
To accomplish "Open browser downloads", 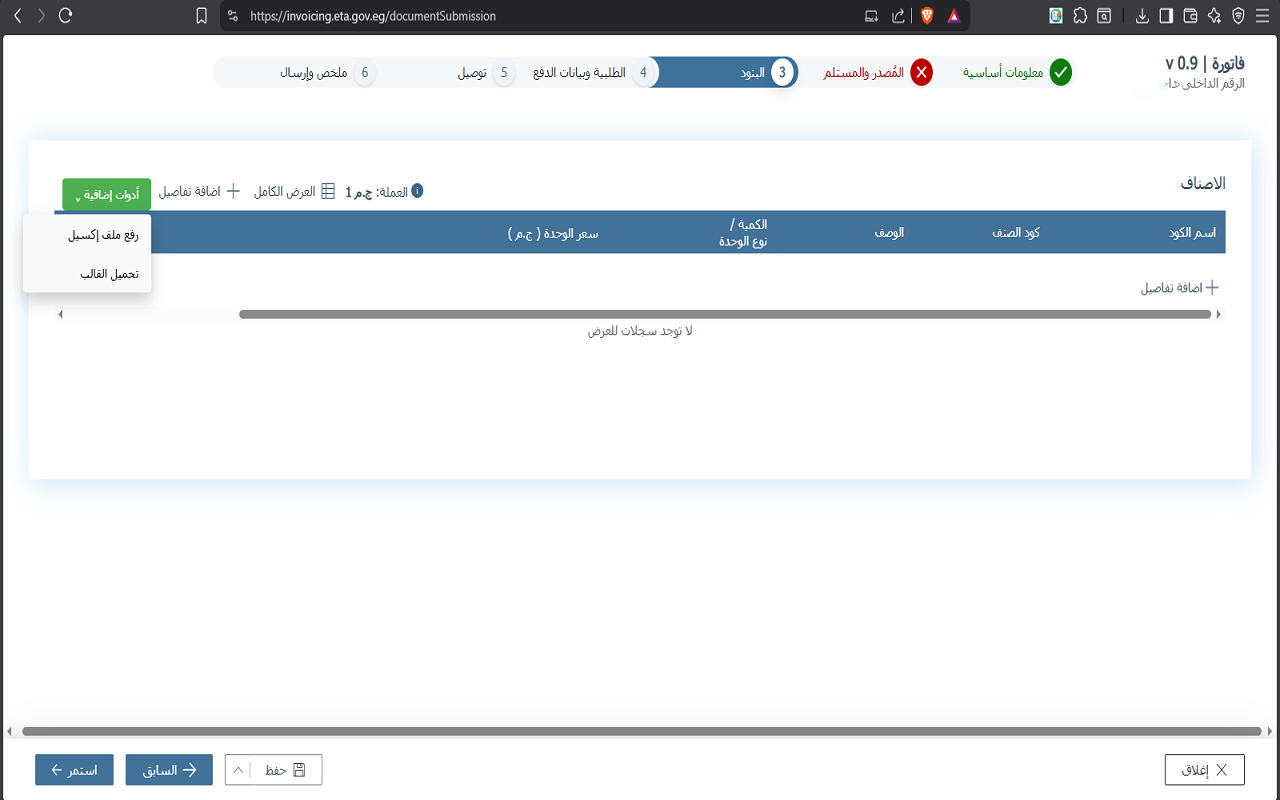I will [x=1142, y=16].
